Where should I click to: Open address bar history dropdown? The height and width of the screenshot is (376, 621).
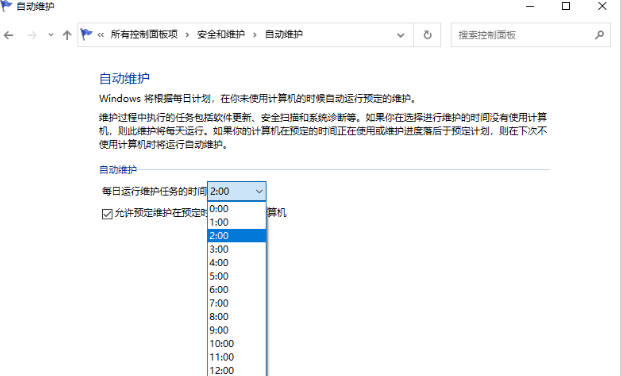coord(400,35)
